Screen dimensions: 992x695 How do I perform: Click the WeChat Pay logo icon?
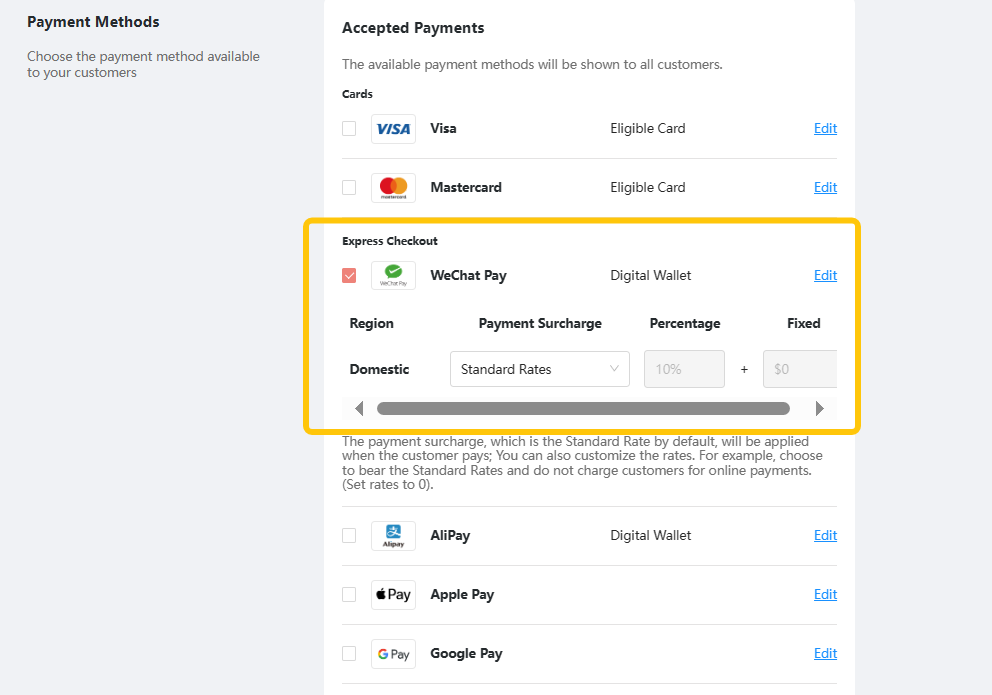393,276
